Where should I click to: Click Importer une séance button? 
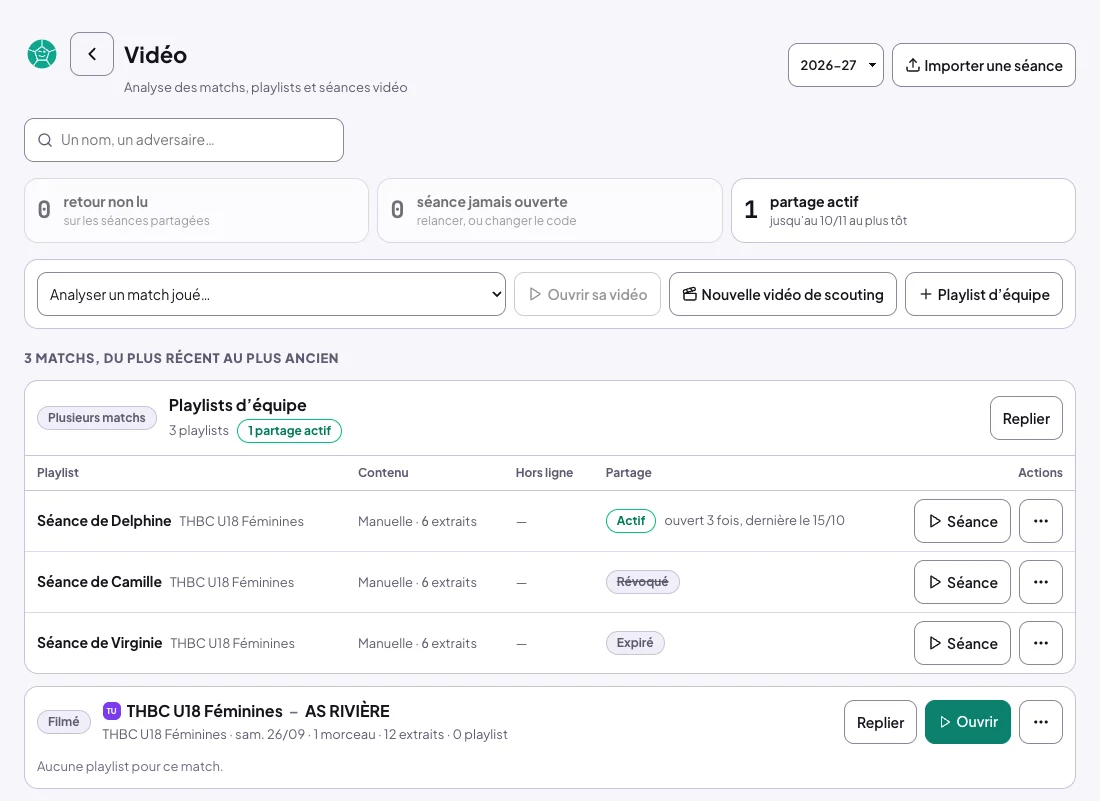tap(984, 65)
